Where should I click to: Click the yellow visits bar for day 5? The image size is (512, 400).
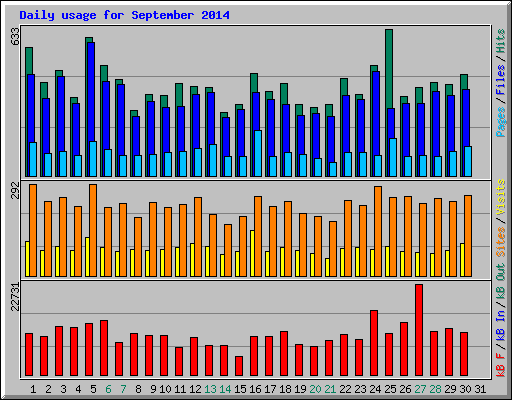[x=87, y=257]
